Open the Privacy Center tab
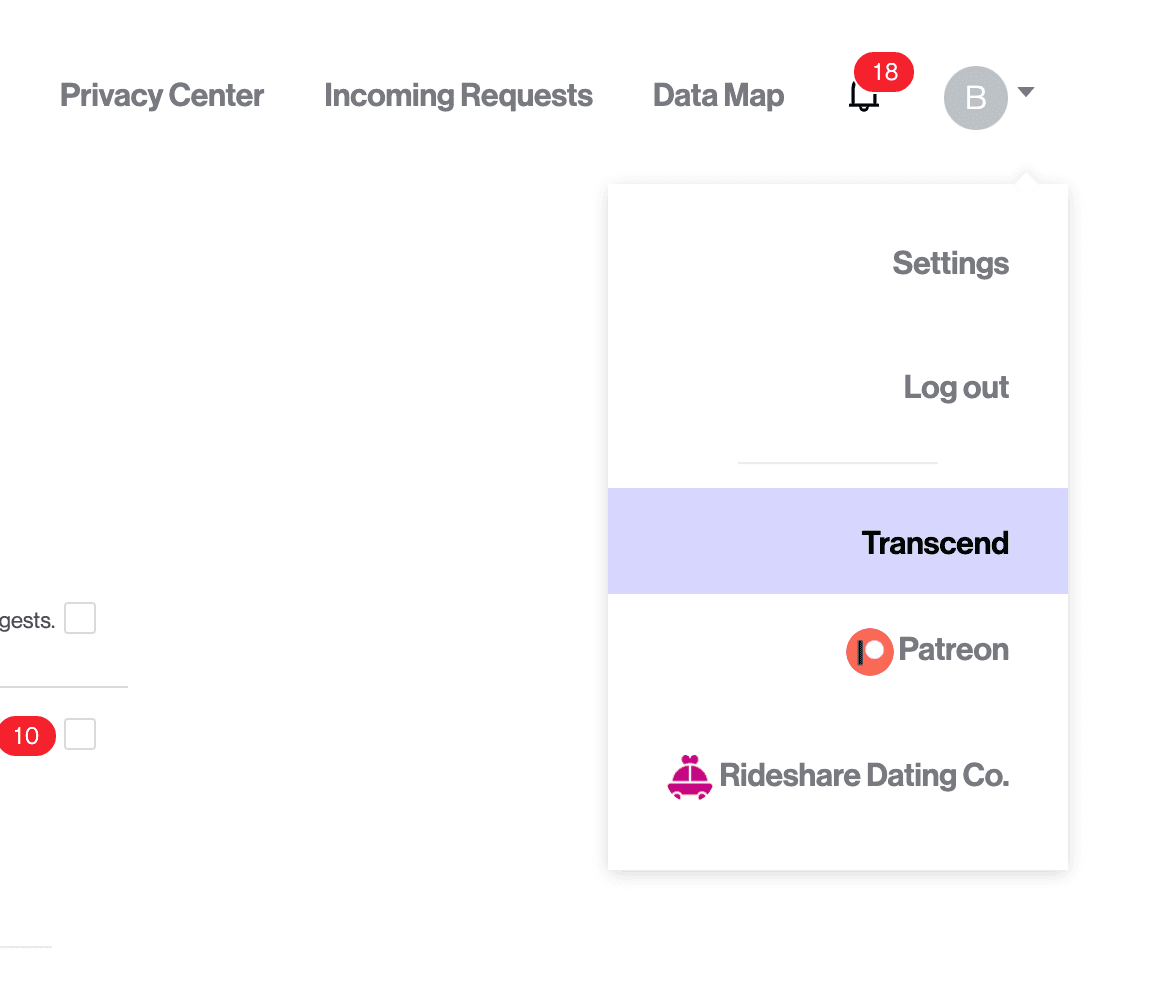 [x=162, y=96]
